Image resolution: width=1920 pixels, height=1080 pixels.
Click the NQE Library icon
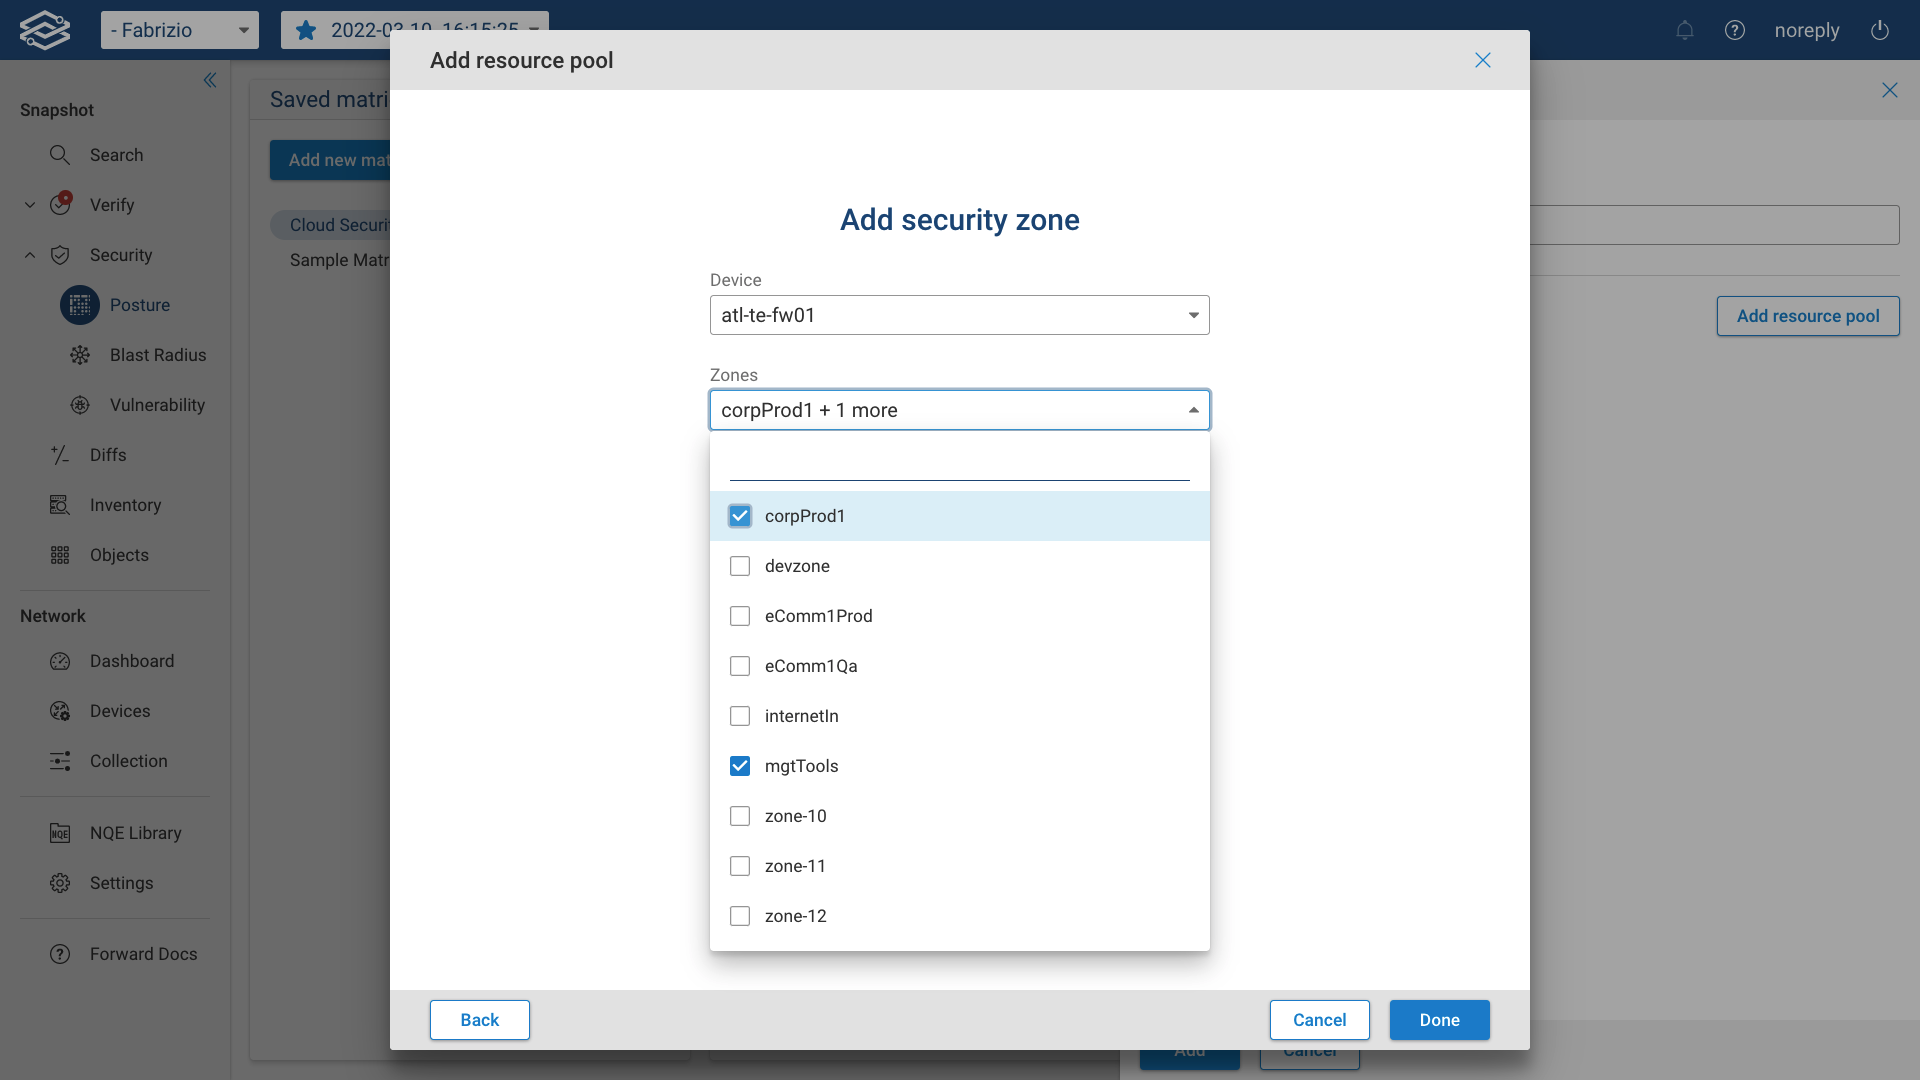coord(60,832)
